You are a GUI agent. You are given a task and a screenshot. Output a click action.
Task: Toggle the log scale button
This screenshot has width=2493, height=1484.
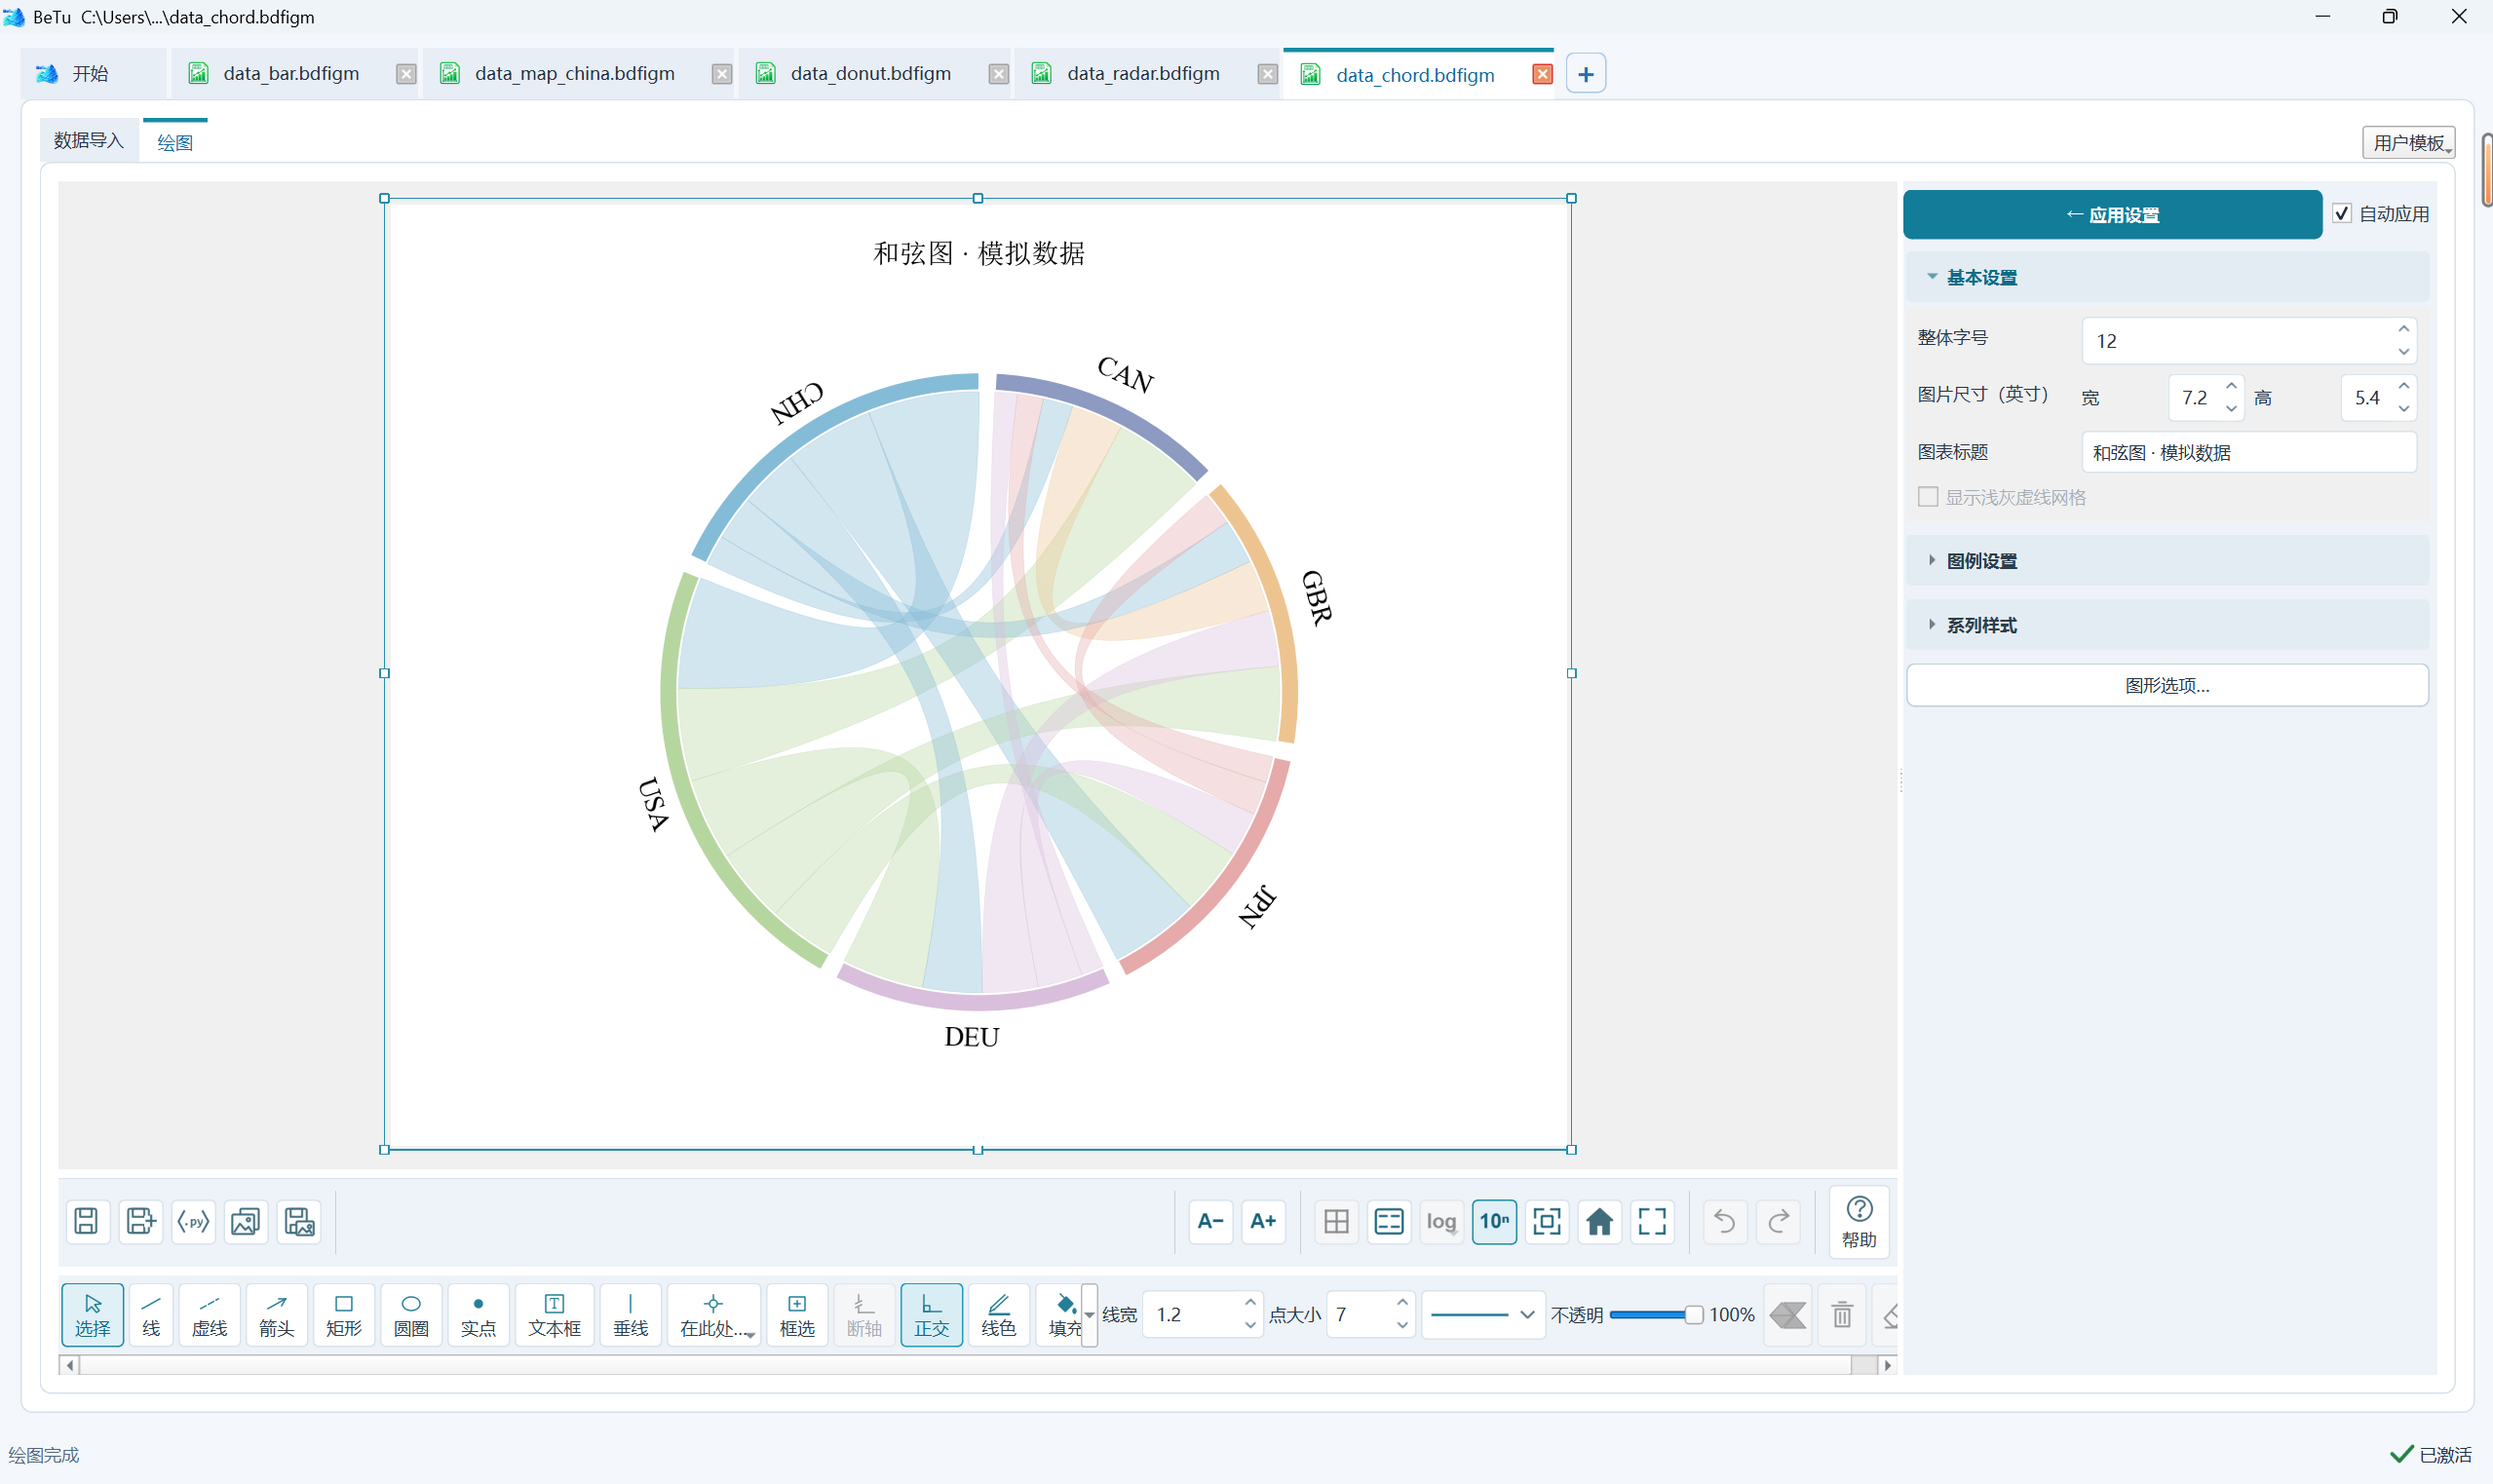pyautogui.click(x=1441, y=1221)
